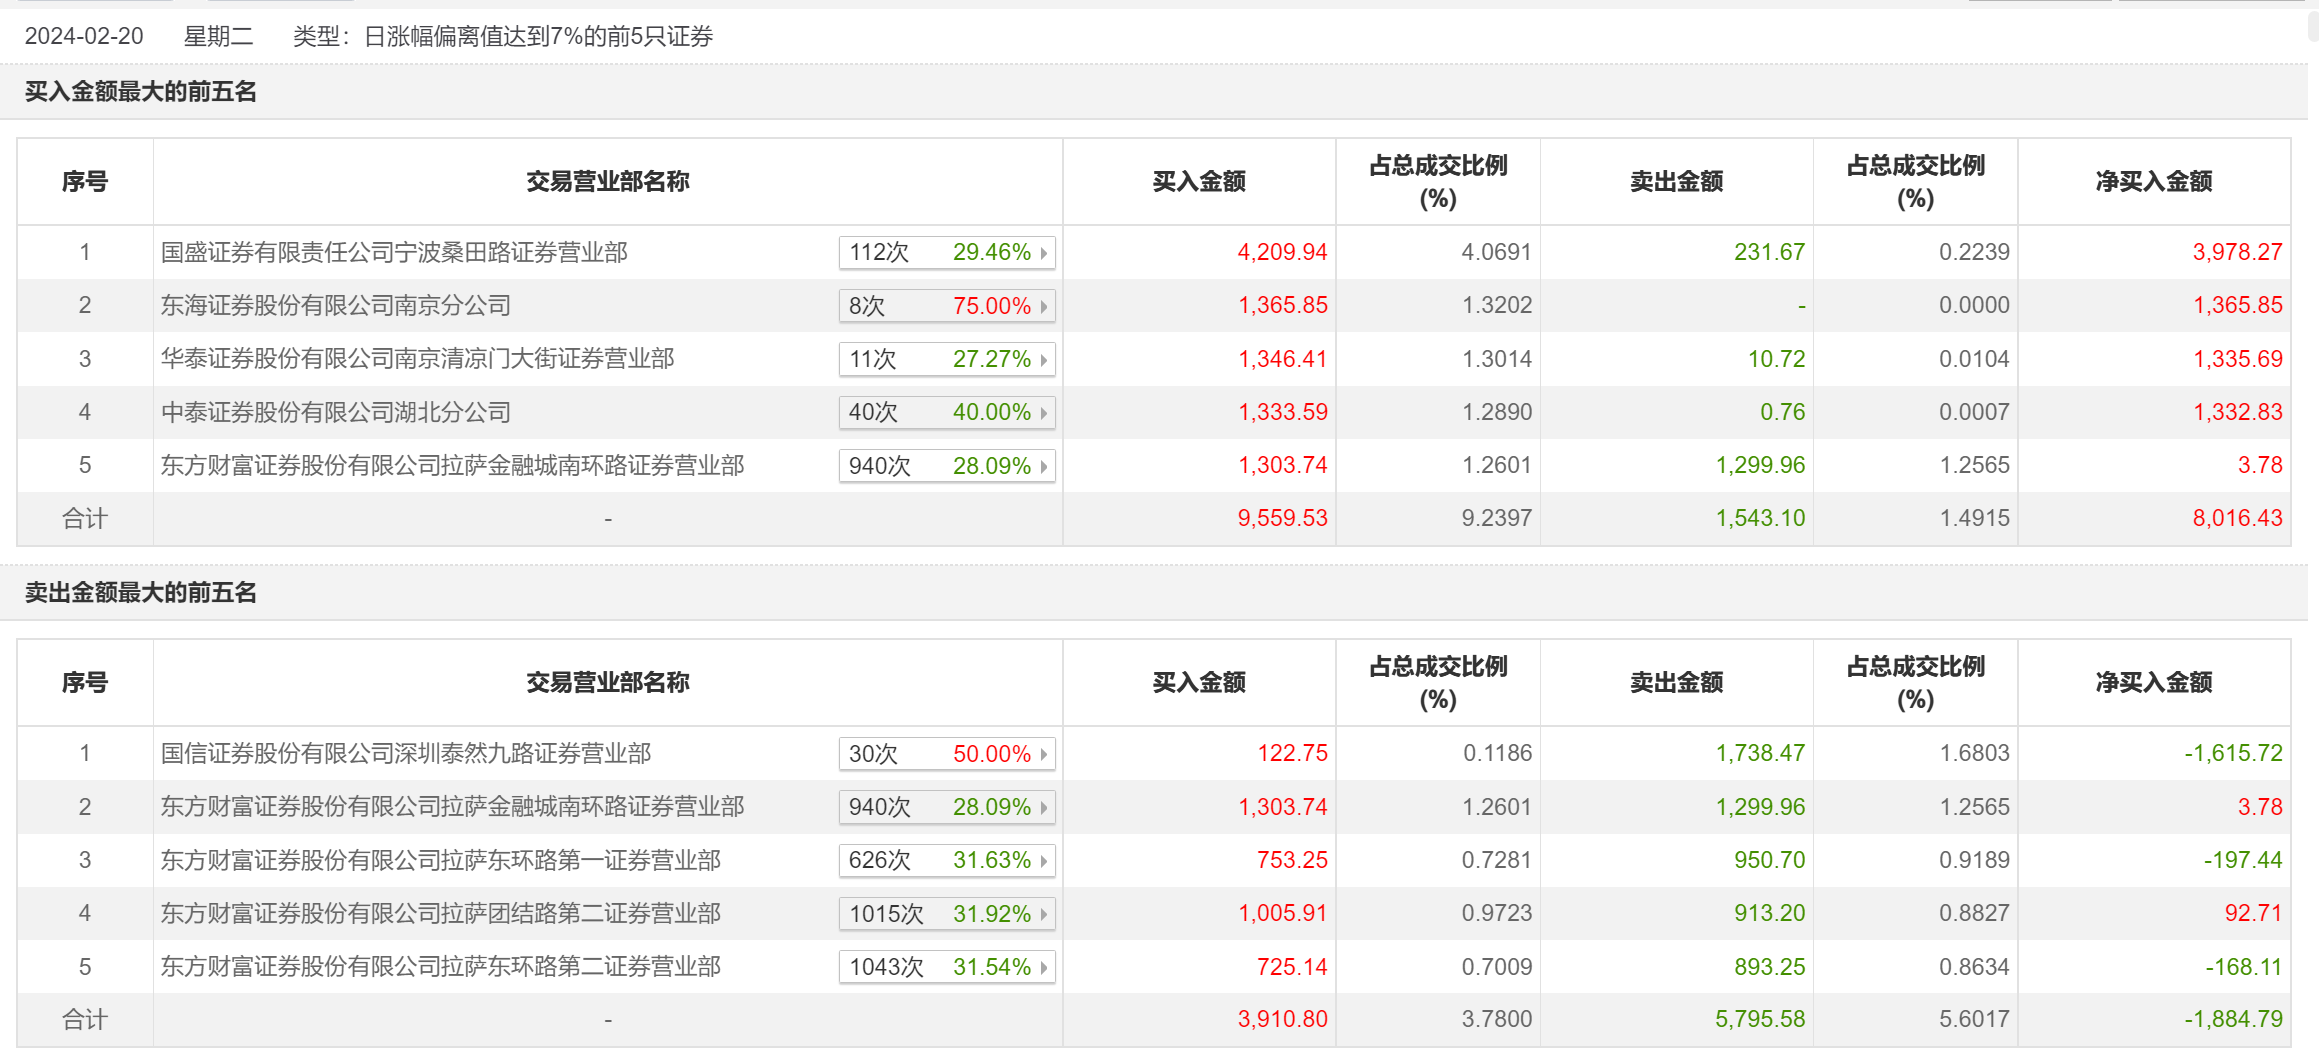The height and width of the screenshot is (1063, 2319).
Task: Click 买入金额 header in top table
Action: (x=1199, y=181)
